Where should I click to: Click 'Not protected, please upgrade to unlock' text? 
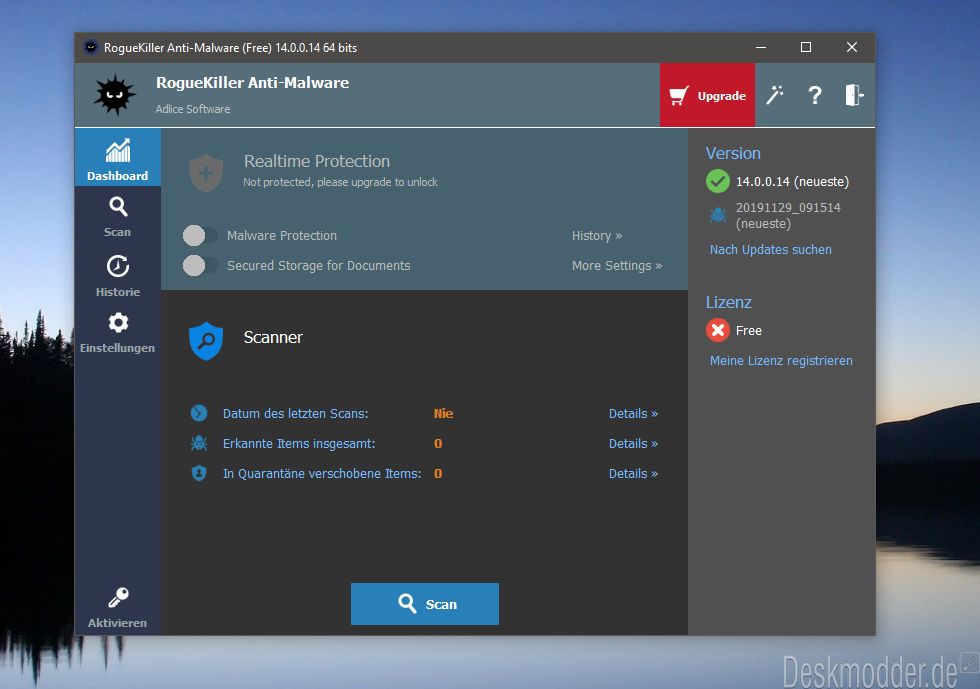click(x=341, y=182)
